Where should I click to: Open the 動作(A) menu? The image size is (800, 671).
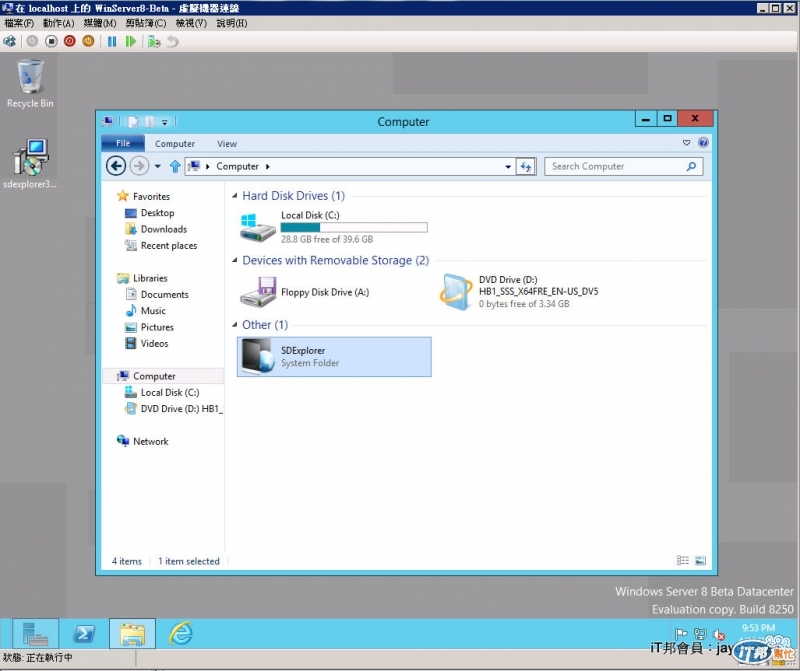pos(59,23)
